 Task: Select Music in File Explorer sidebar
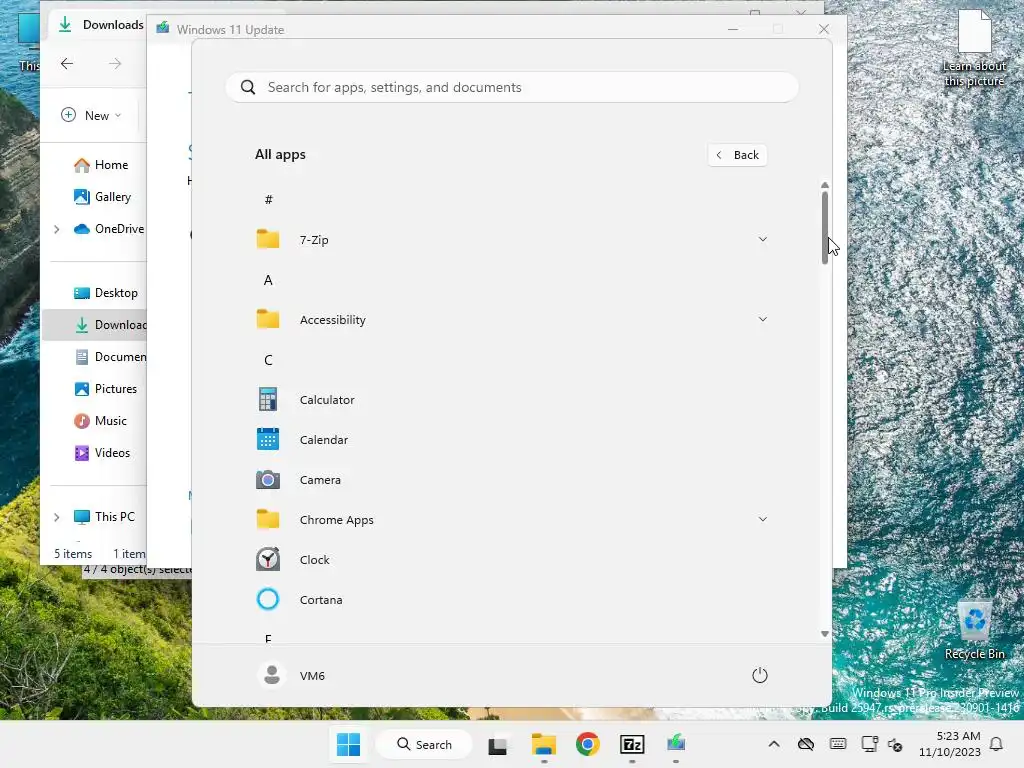click(x=101, y=421)
